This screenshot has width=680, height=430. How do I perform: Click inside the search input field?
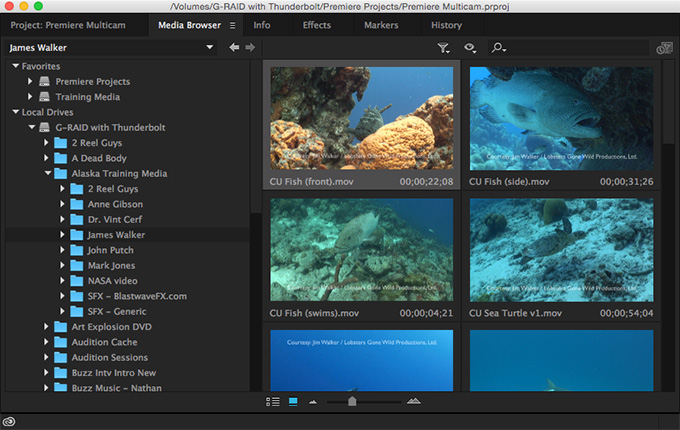pos(578,48)
